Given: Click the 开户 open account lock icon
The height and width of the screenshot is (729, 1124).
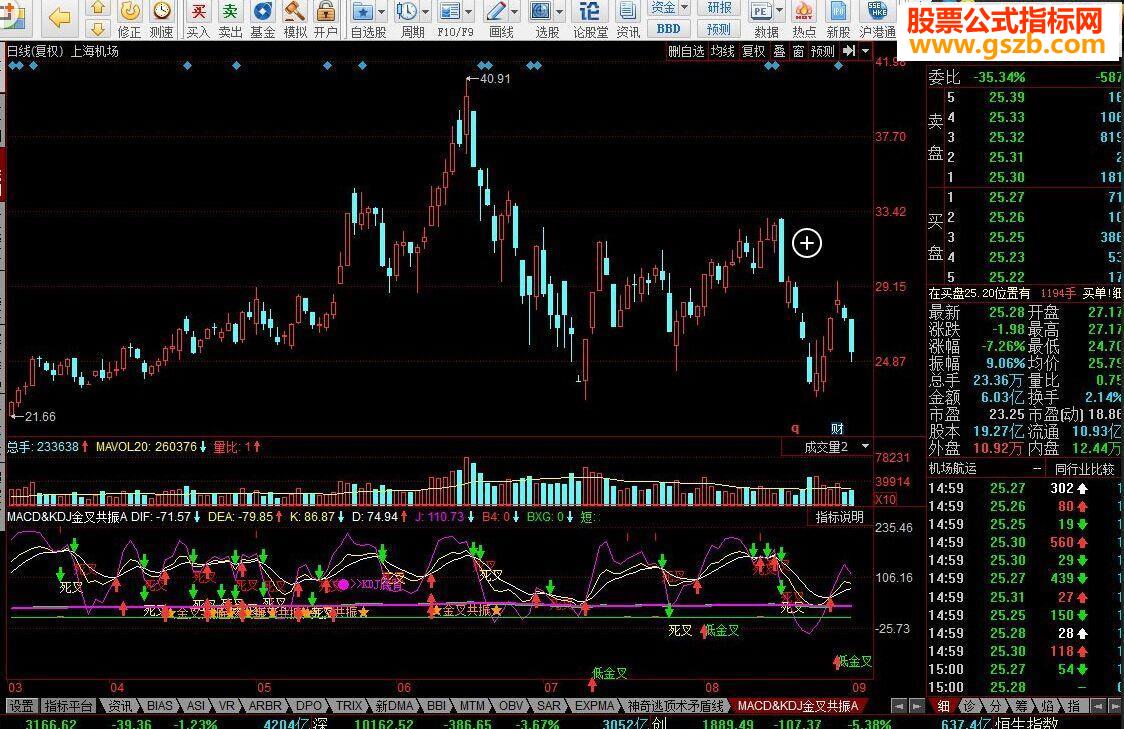Looking at the screenshot, I should click(325, 19).
